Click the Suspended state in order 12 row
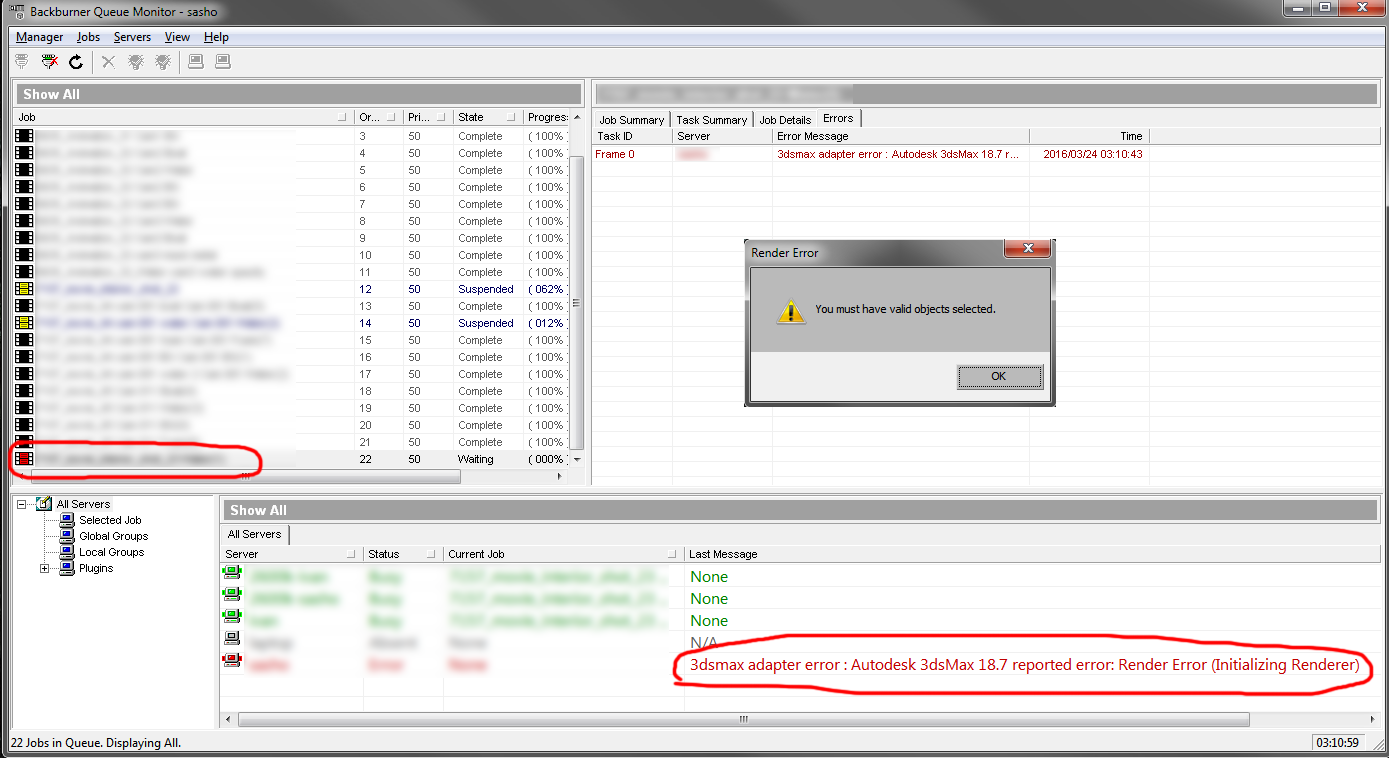The width and height of the screenshot is (1389, 758). tap(486, 289)
